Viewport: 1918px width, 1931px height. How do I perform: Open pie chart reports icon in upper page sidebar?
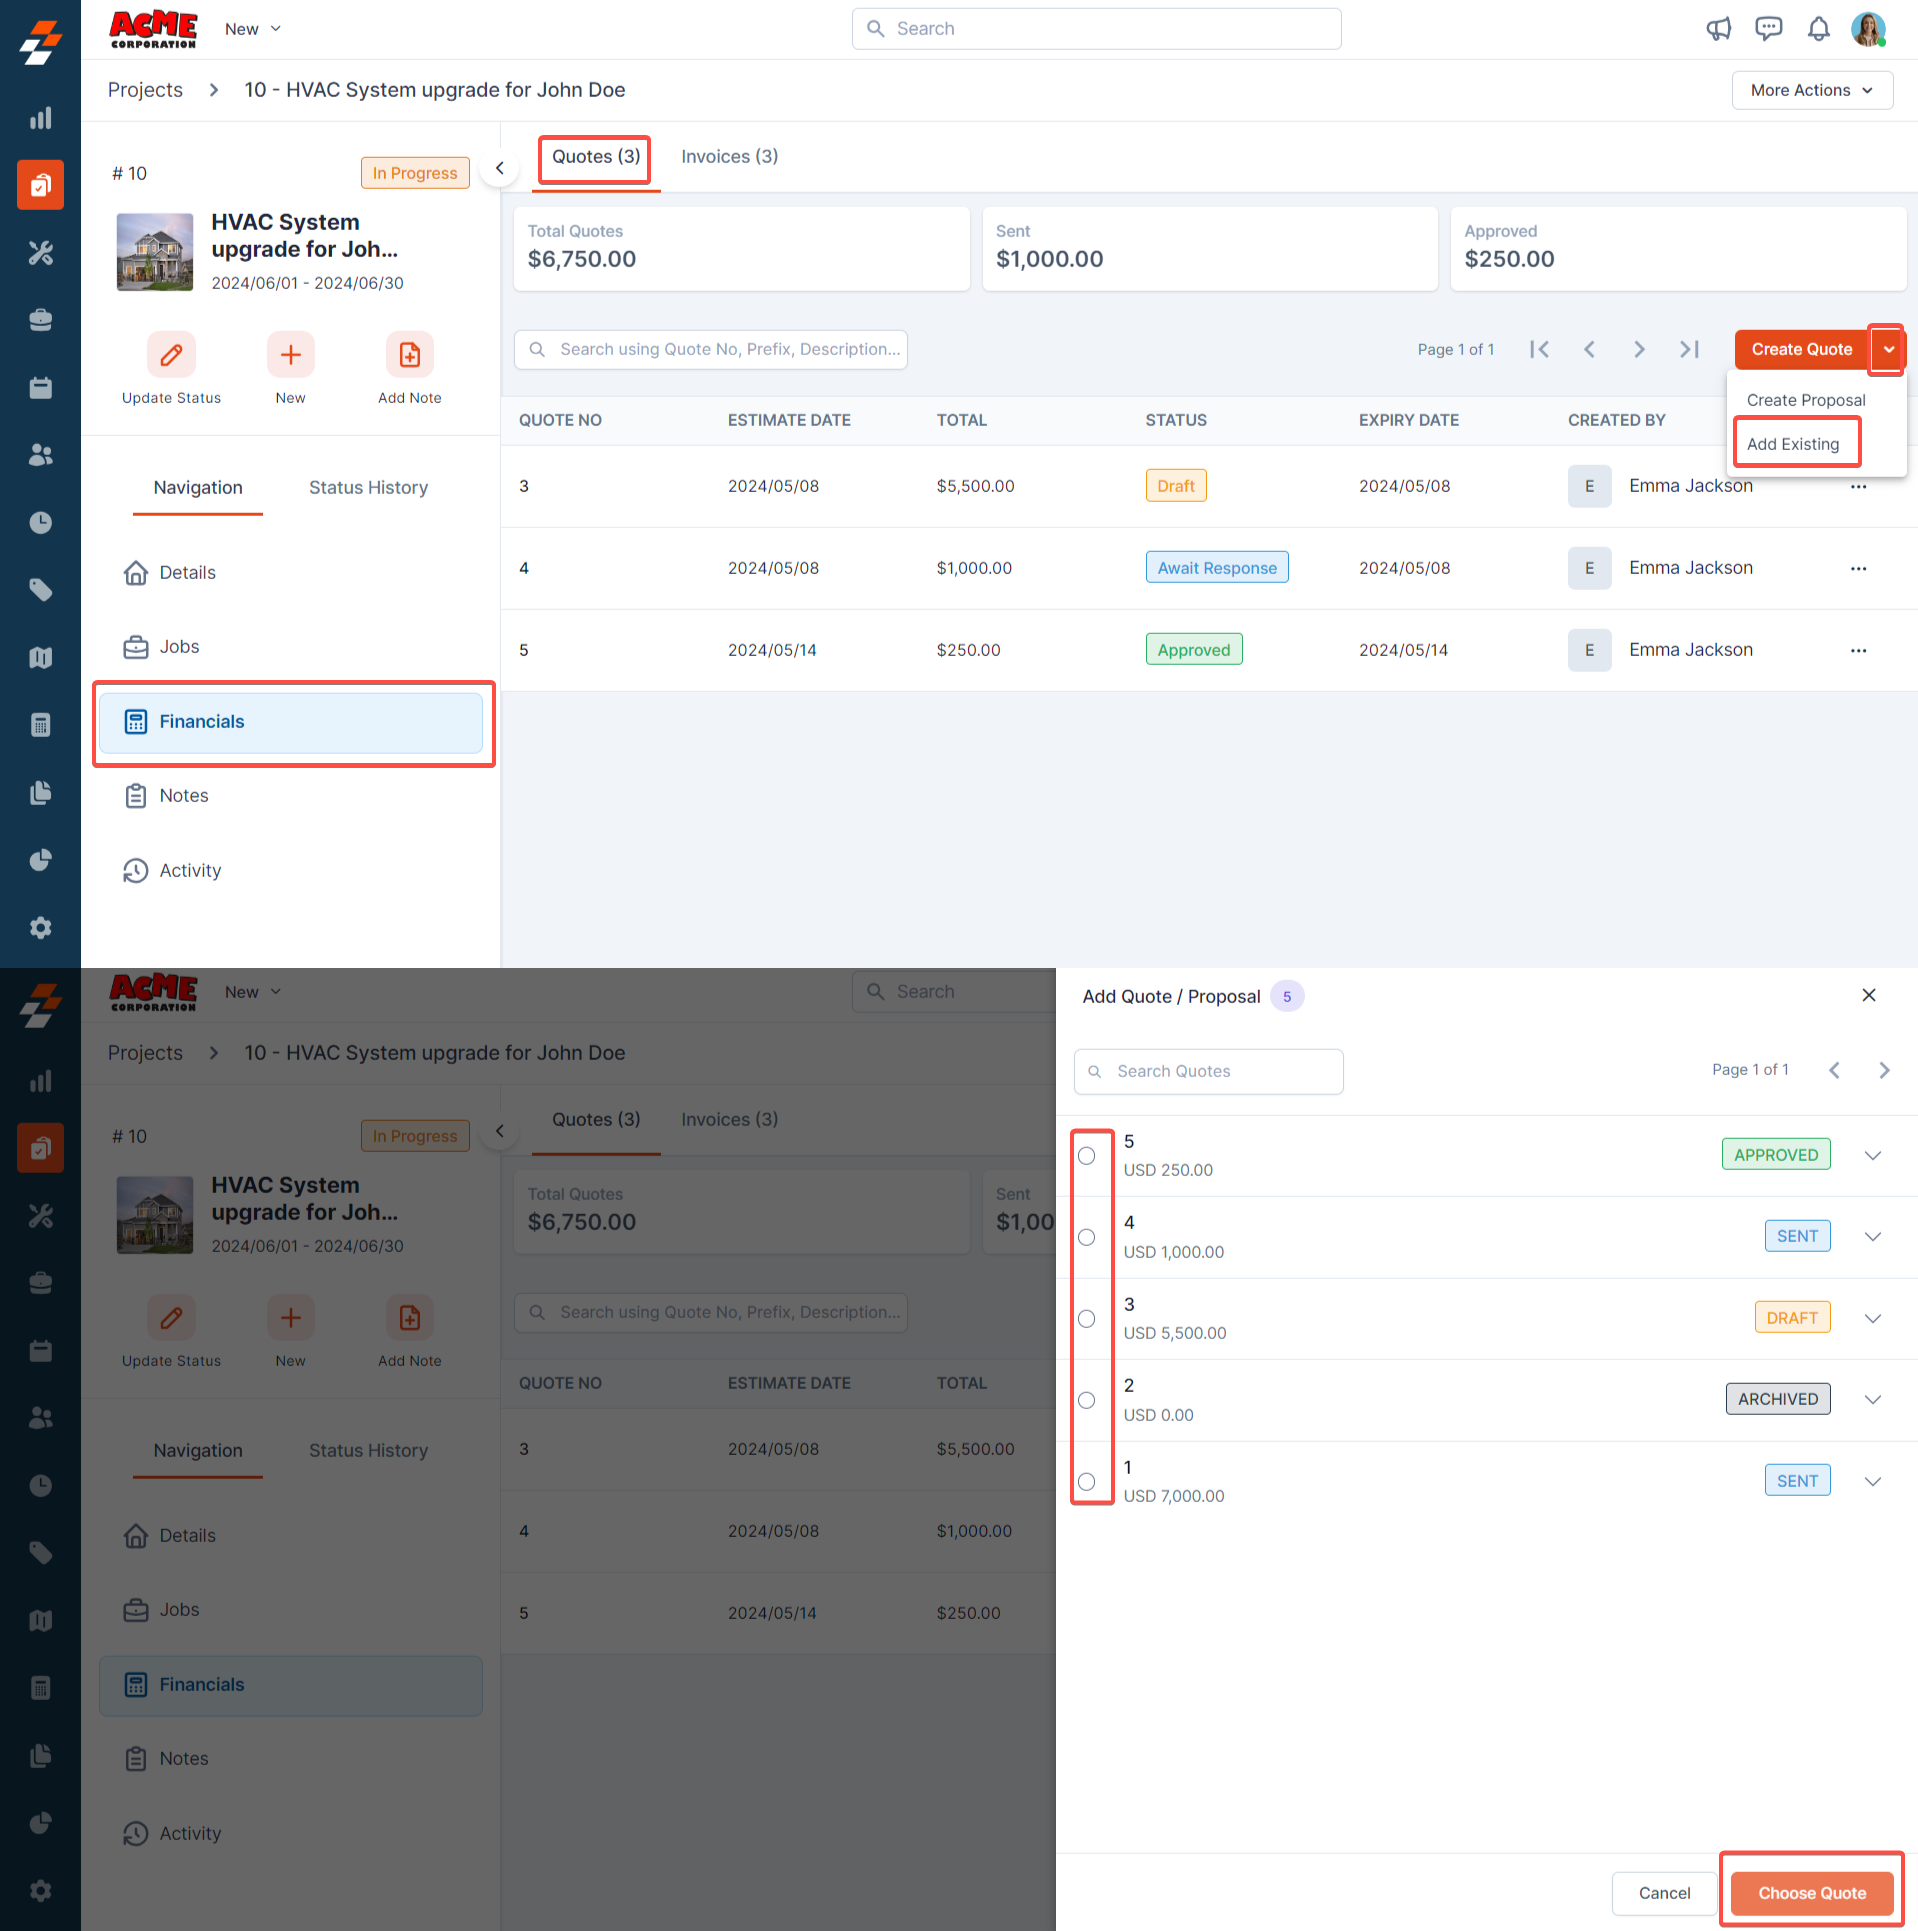(40, 860)
